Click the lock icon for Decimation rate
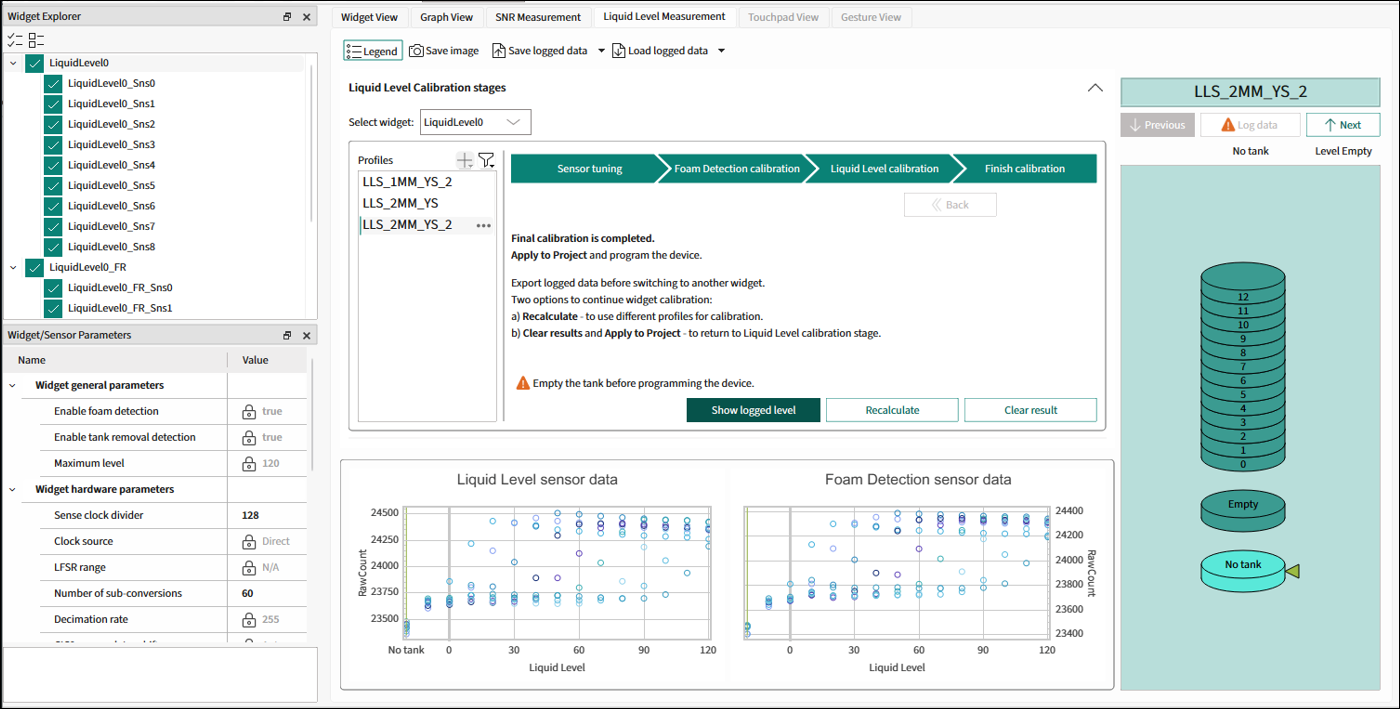The width and height of the screenshot is (1400, 709). [x=249, y=619]
